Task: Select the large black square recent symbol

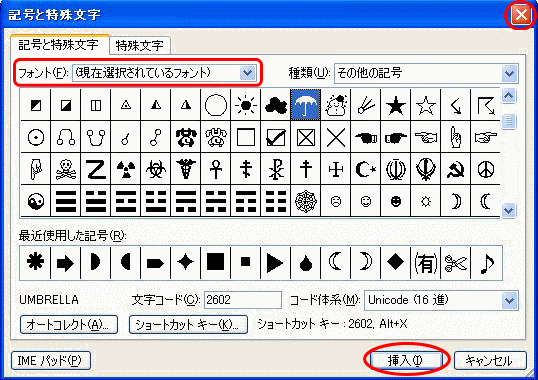Action: click(215, 263)
